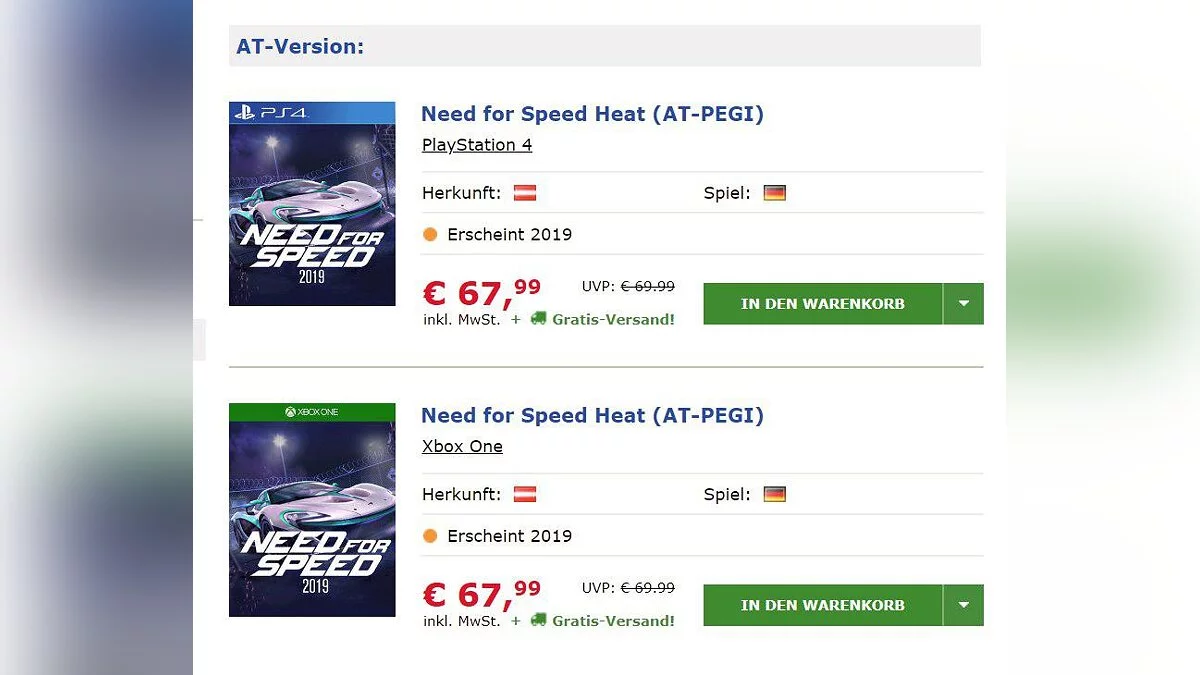
Task: Click orange availability dot for Xbox One version
Action: pyautogui.click(x=430, y=536)
